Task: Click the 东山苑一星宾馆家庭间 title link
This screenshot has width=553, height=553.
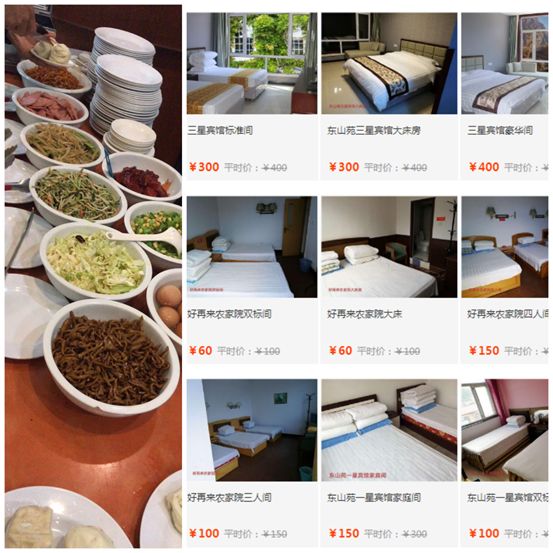Action: tap(374, 497)
